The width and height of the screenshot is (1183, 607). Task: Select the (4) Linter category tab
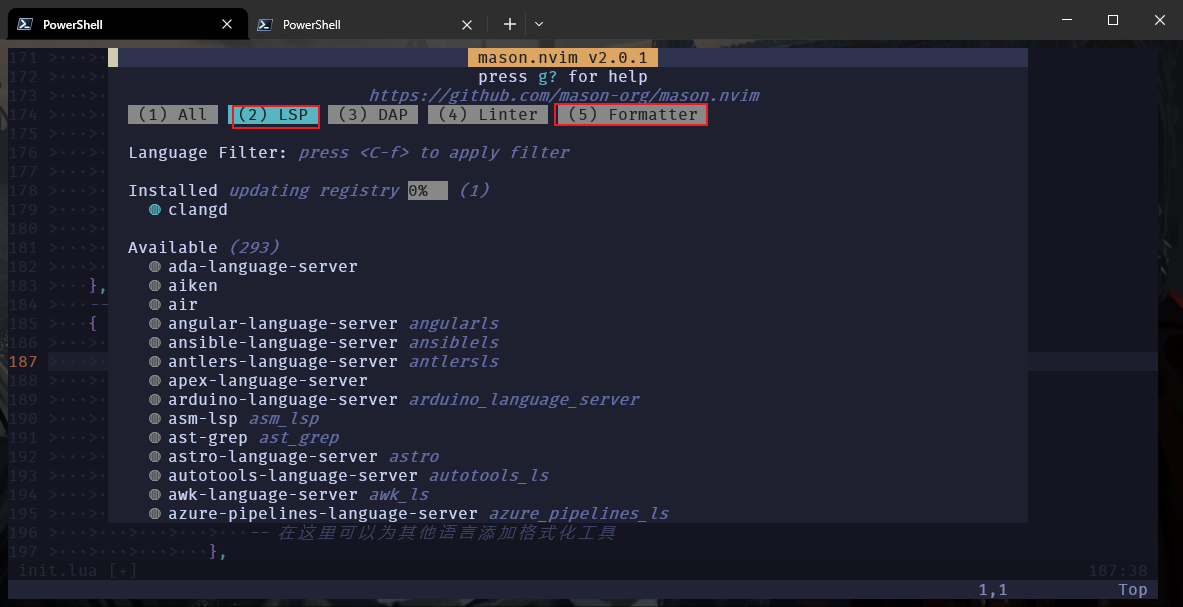[x=487, y=115]
